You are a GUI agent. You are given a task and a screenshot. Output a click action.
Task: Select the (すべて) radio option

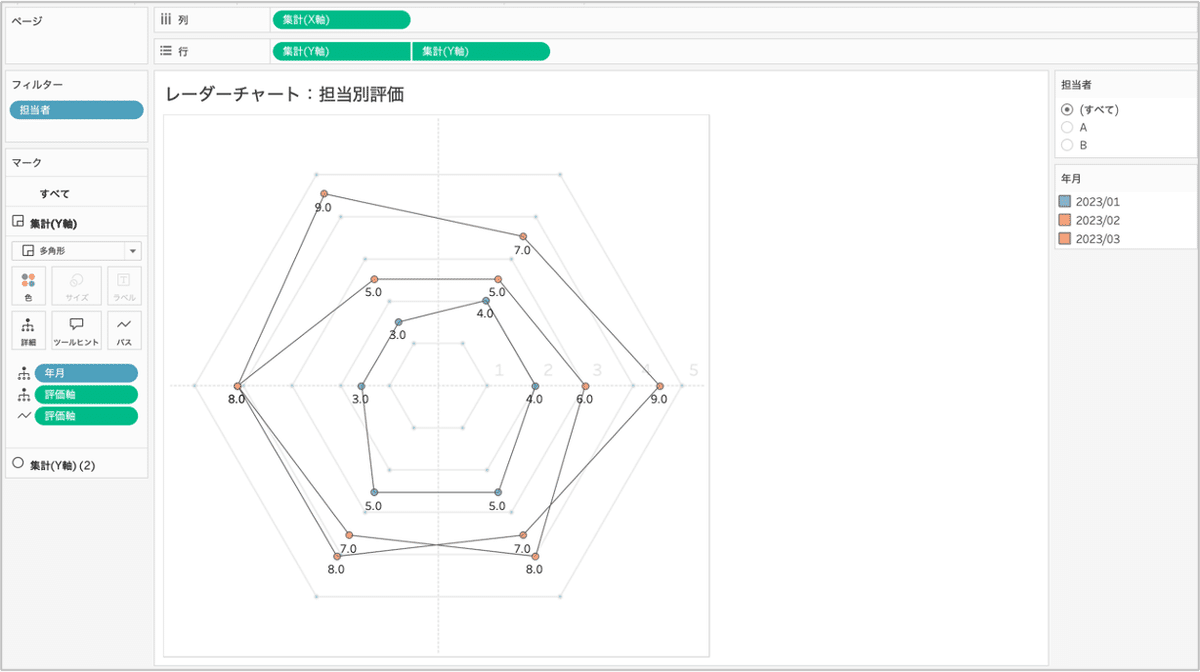tap(1067, 109)
